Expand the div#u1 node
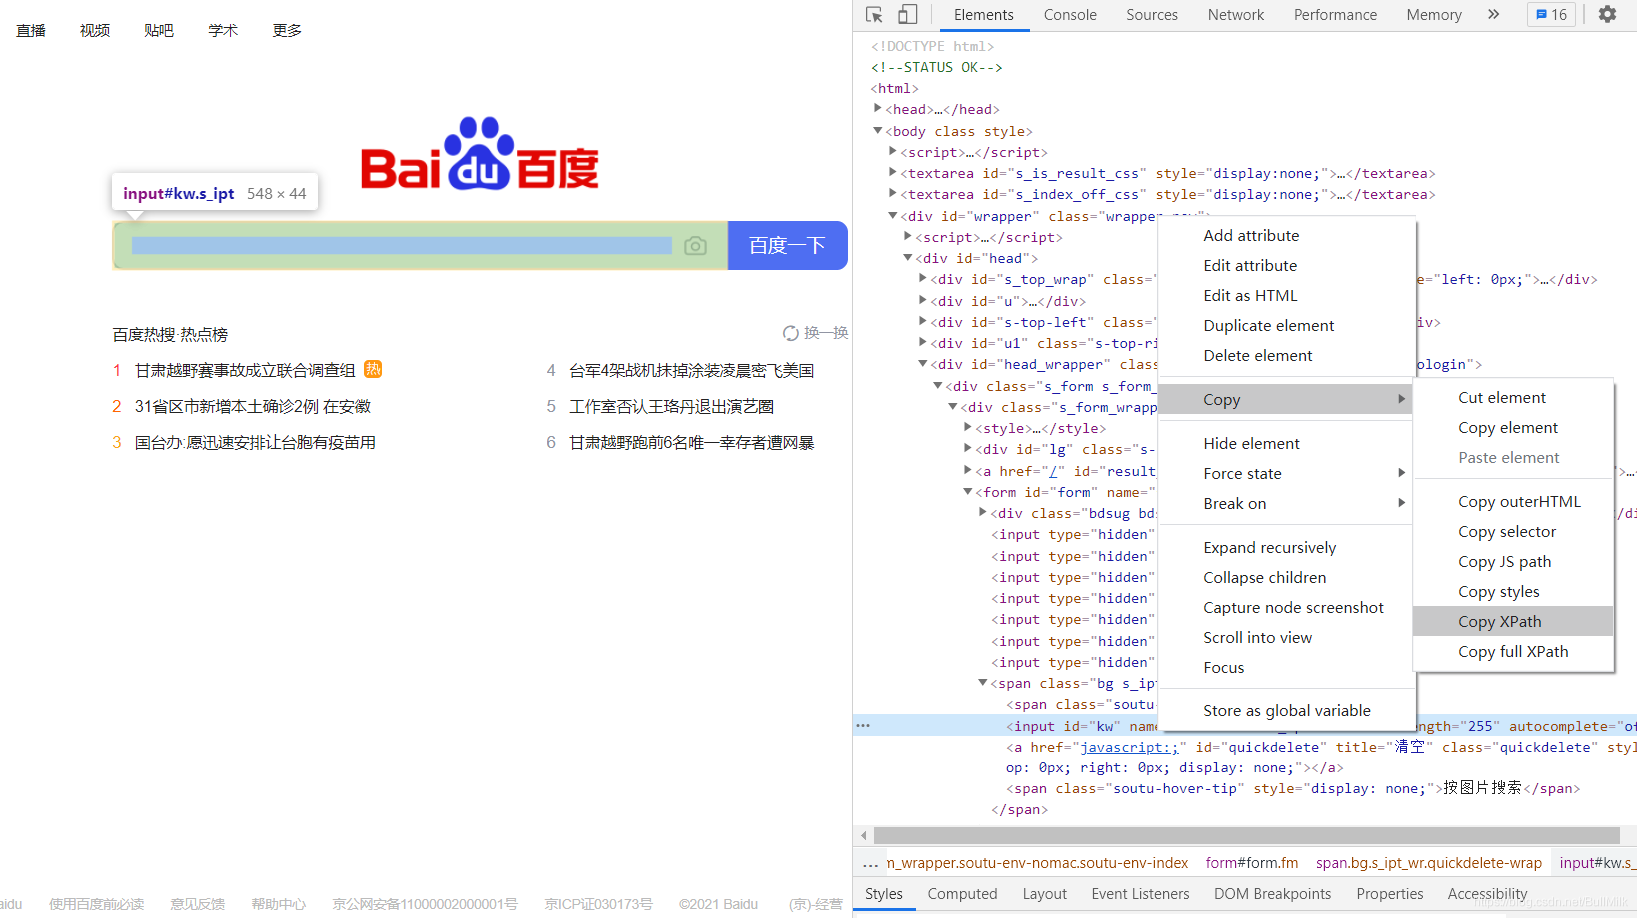 (x=923, y=343)
